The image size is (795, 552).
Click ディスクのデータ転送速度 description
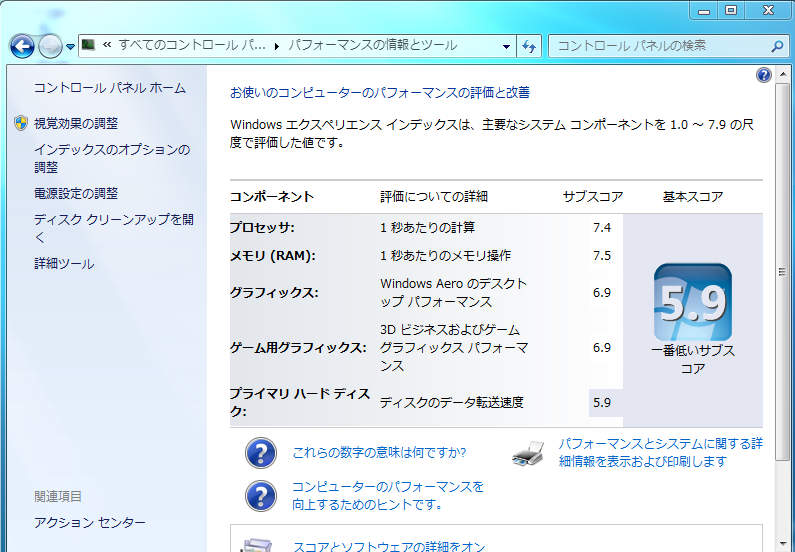click(452, 402)
